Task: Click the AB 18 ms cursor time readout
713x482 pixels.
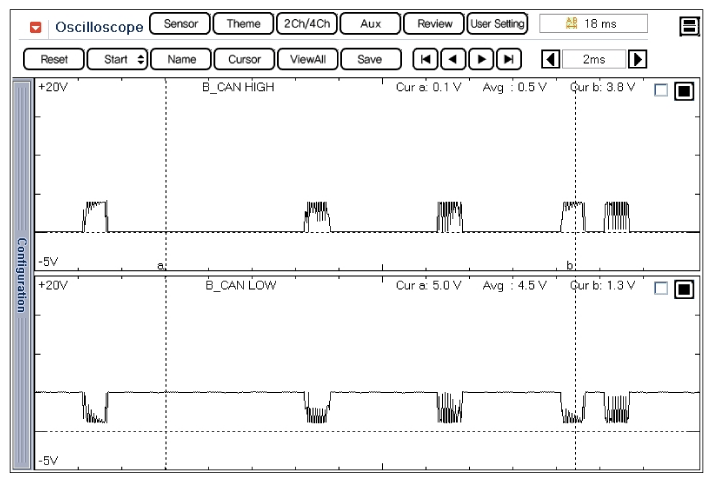Action: pyautogui.click(x=593, y=24)
